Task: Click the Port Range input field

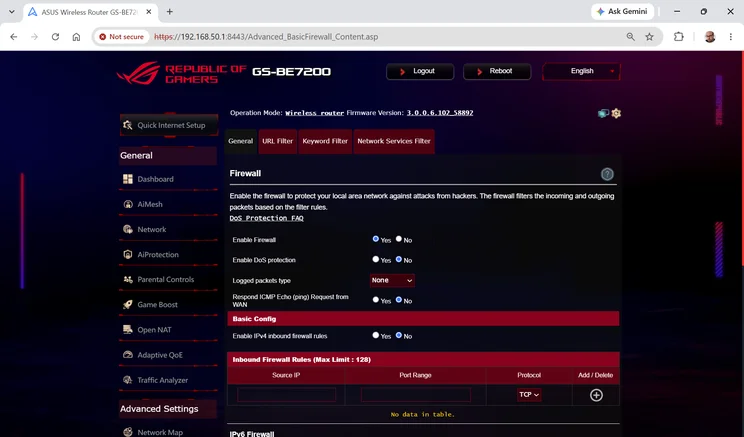Action: coord(416,395)
